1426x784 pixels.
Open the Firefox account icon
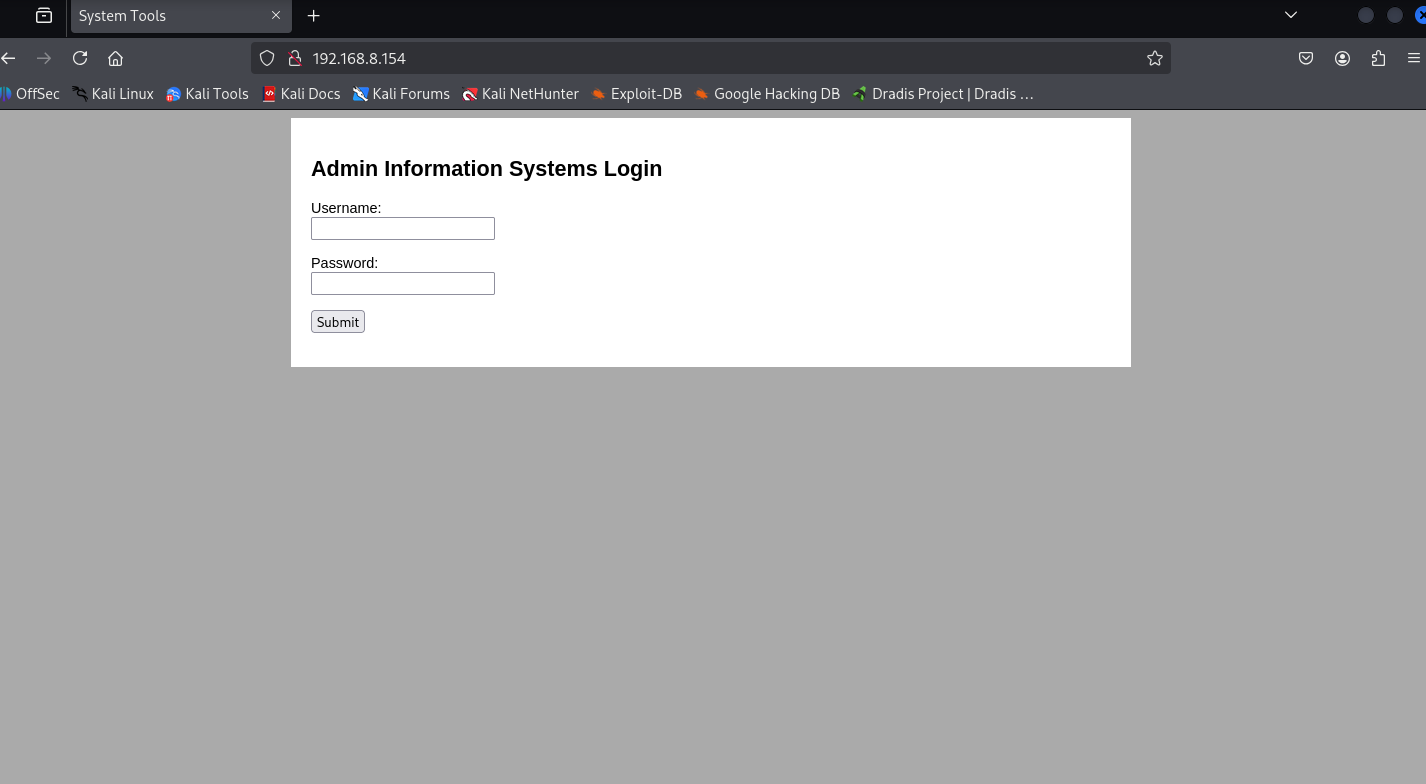1342,58
